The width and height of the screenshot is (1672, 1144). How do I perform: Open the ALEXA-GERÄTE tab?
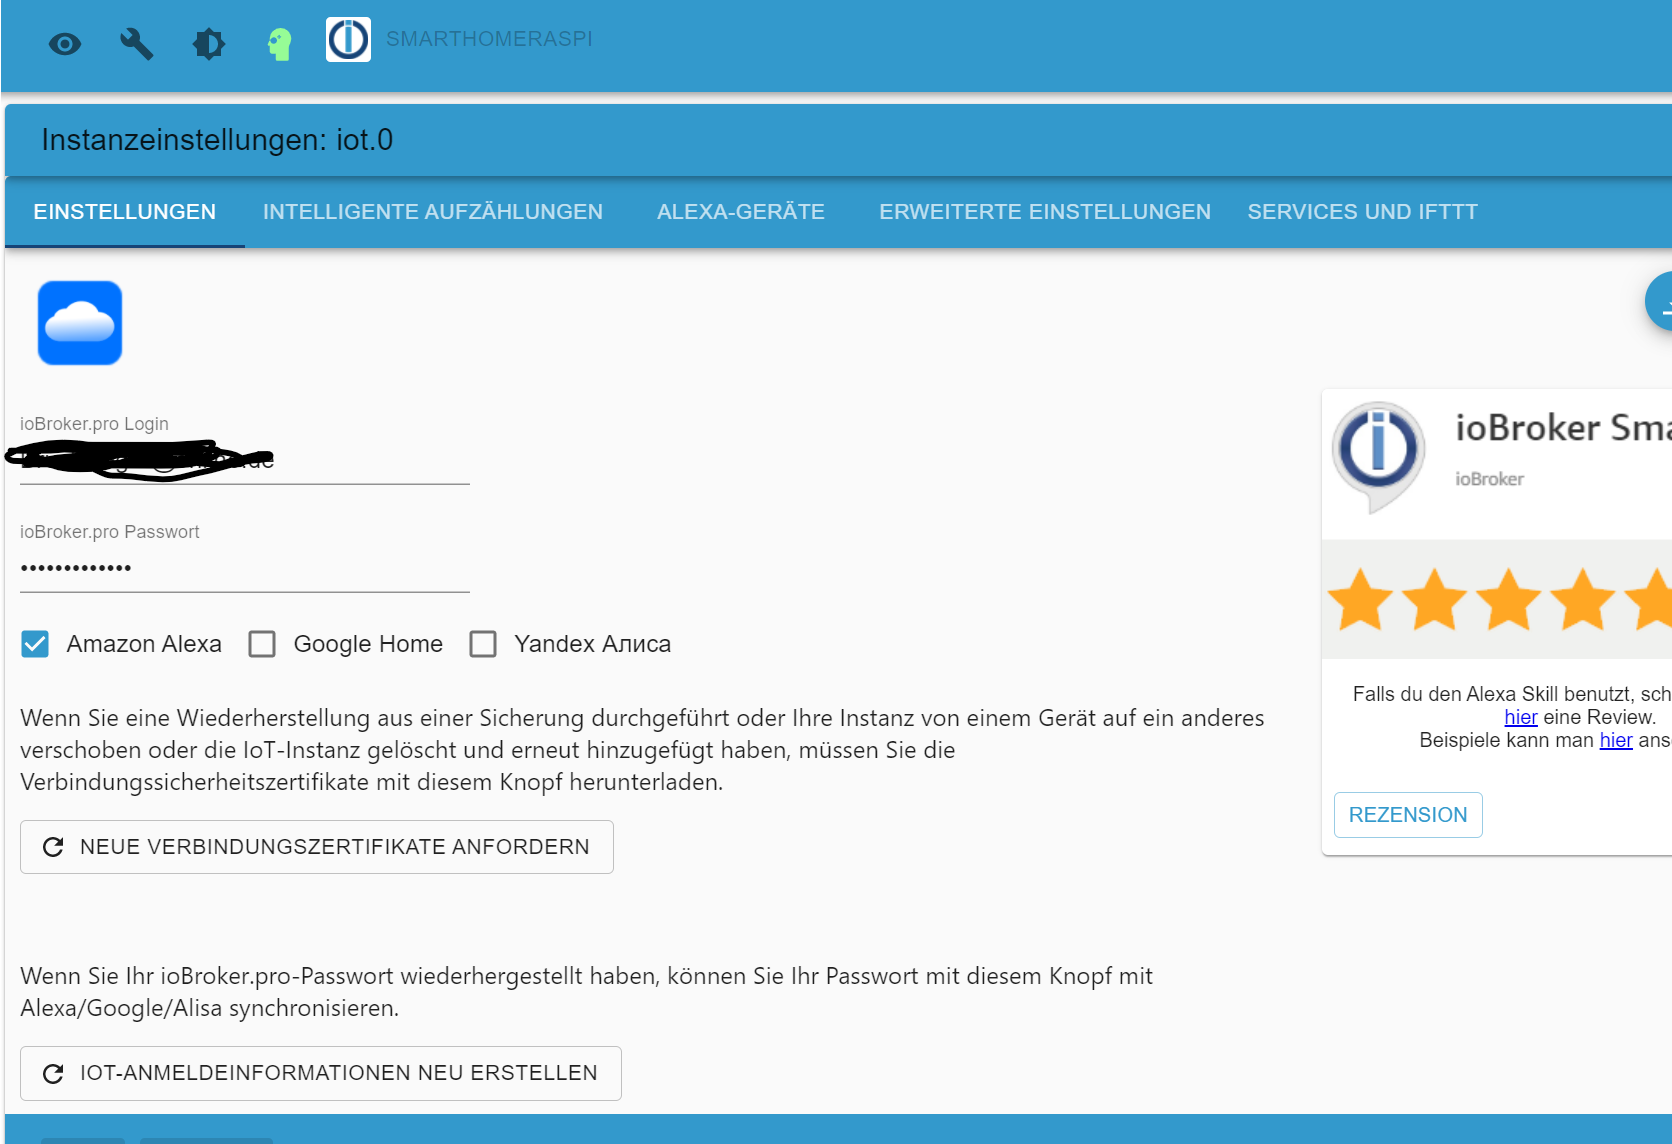741,212
